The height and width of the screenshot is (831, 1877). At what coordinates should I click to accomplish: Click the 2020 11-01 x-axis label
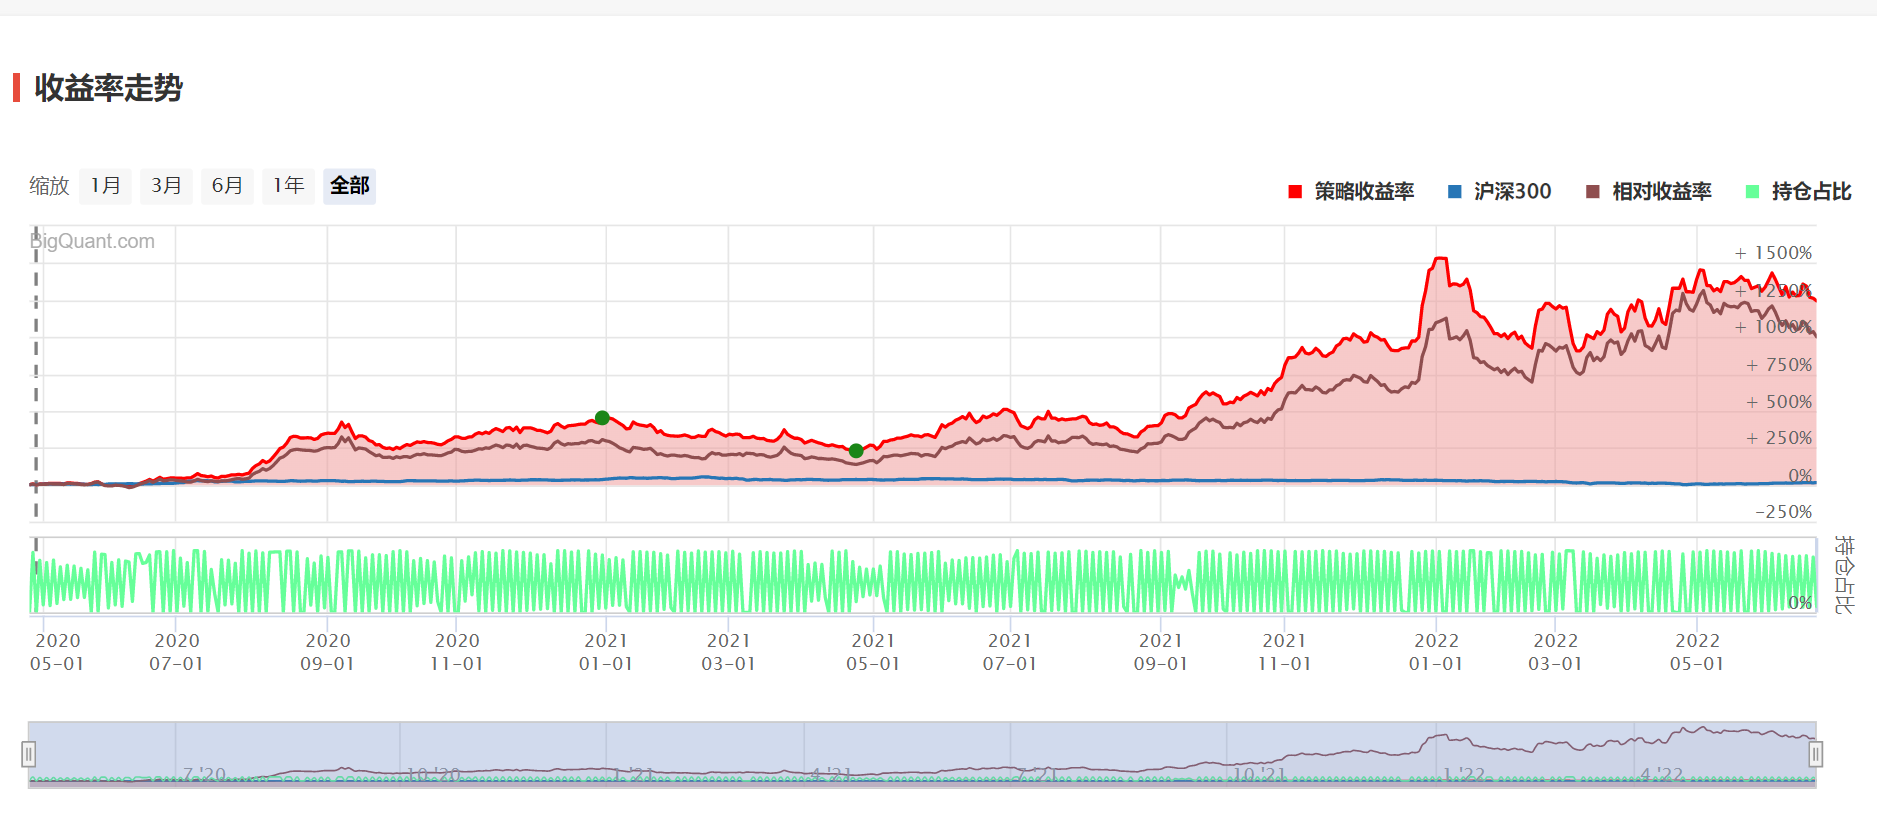457,652
